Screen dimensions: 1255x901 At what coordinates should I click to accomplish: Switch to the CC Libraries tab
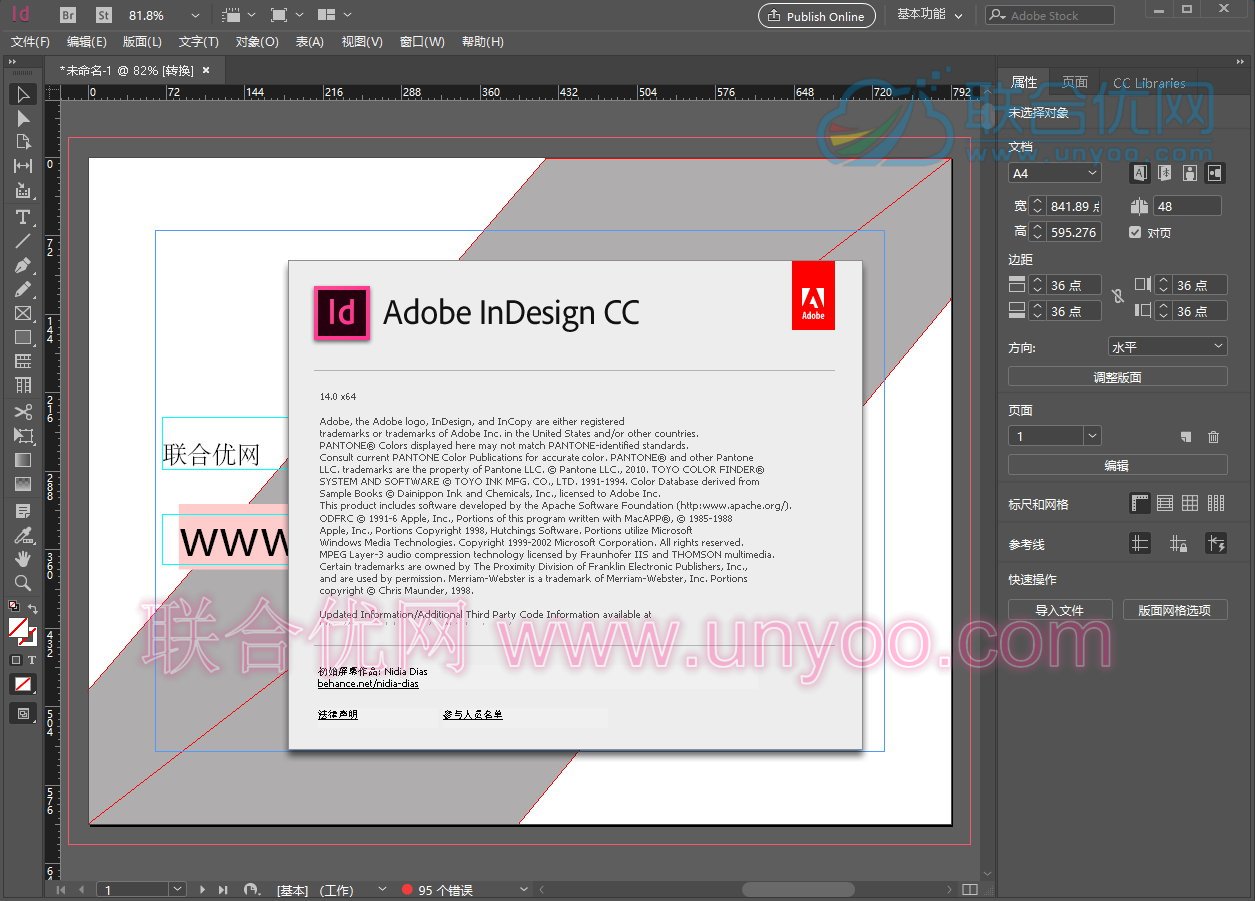(1149, 83)
